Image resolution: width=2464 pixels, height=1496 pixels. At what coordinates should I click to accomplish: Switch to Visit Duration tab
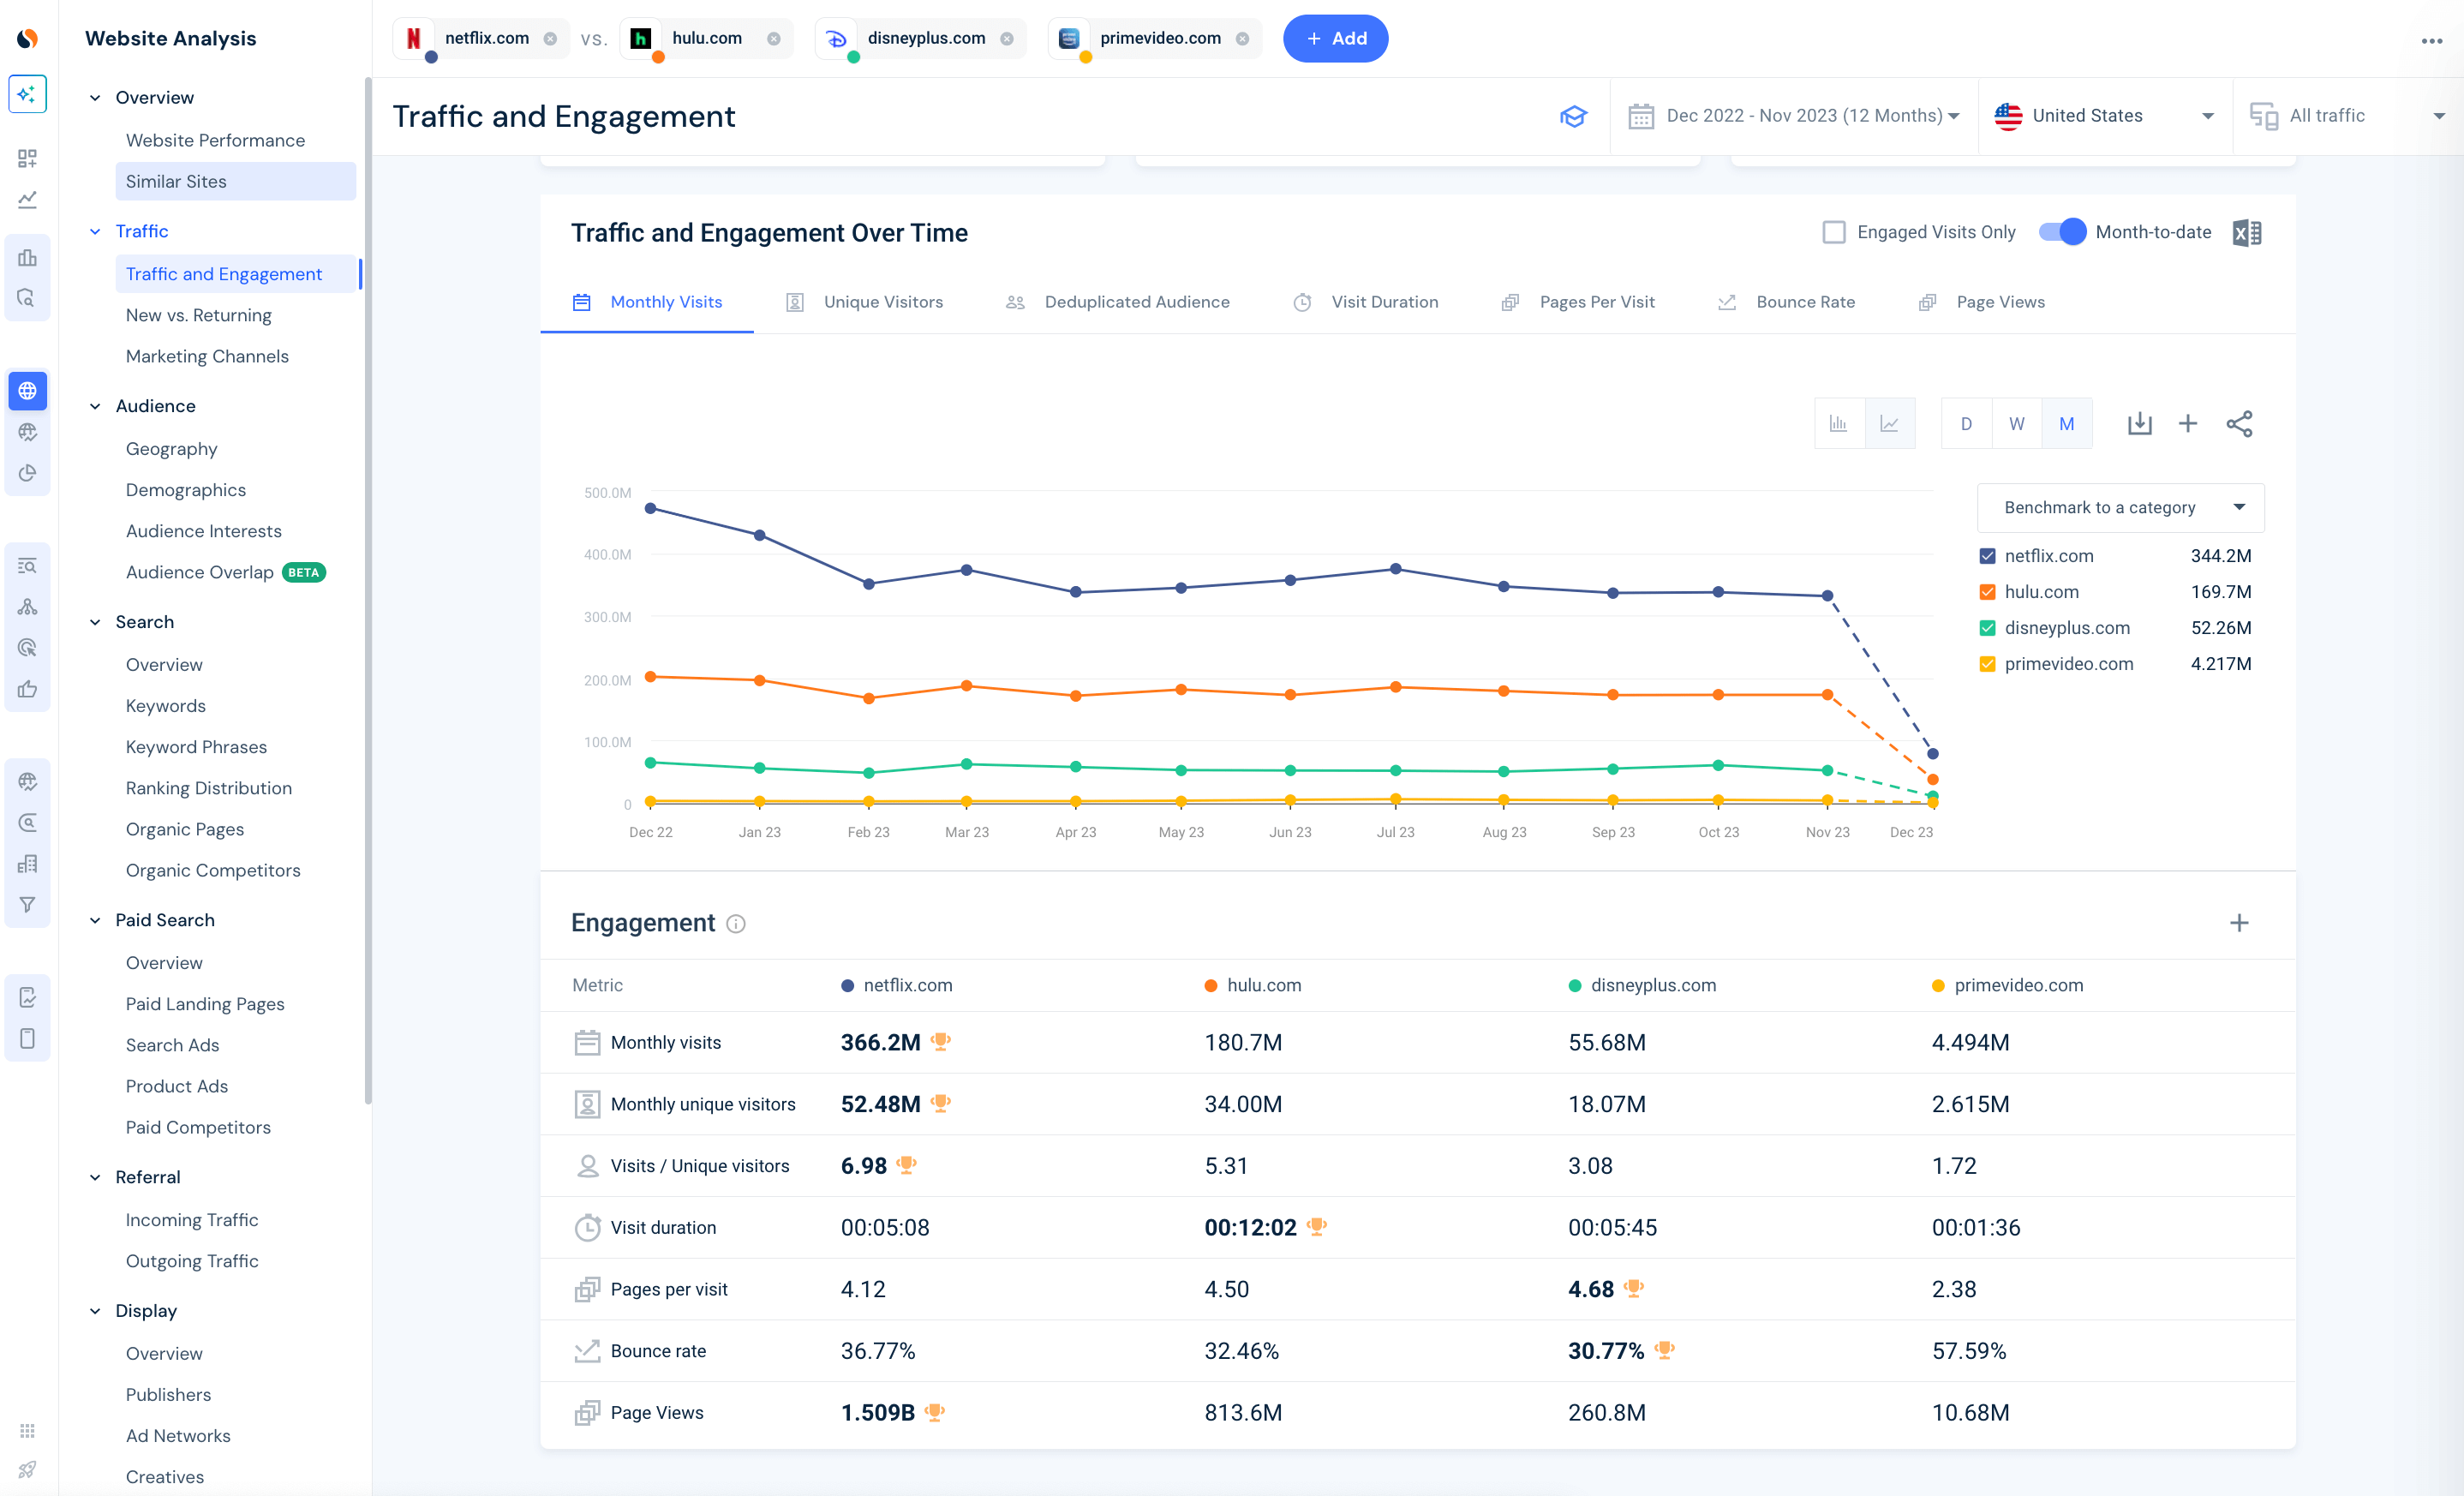coord(1366,302)
